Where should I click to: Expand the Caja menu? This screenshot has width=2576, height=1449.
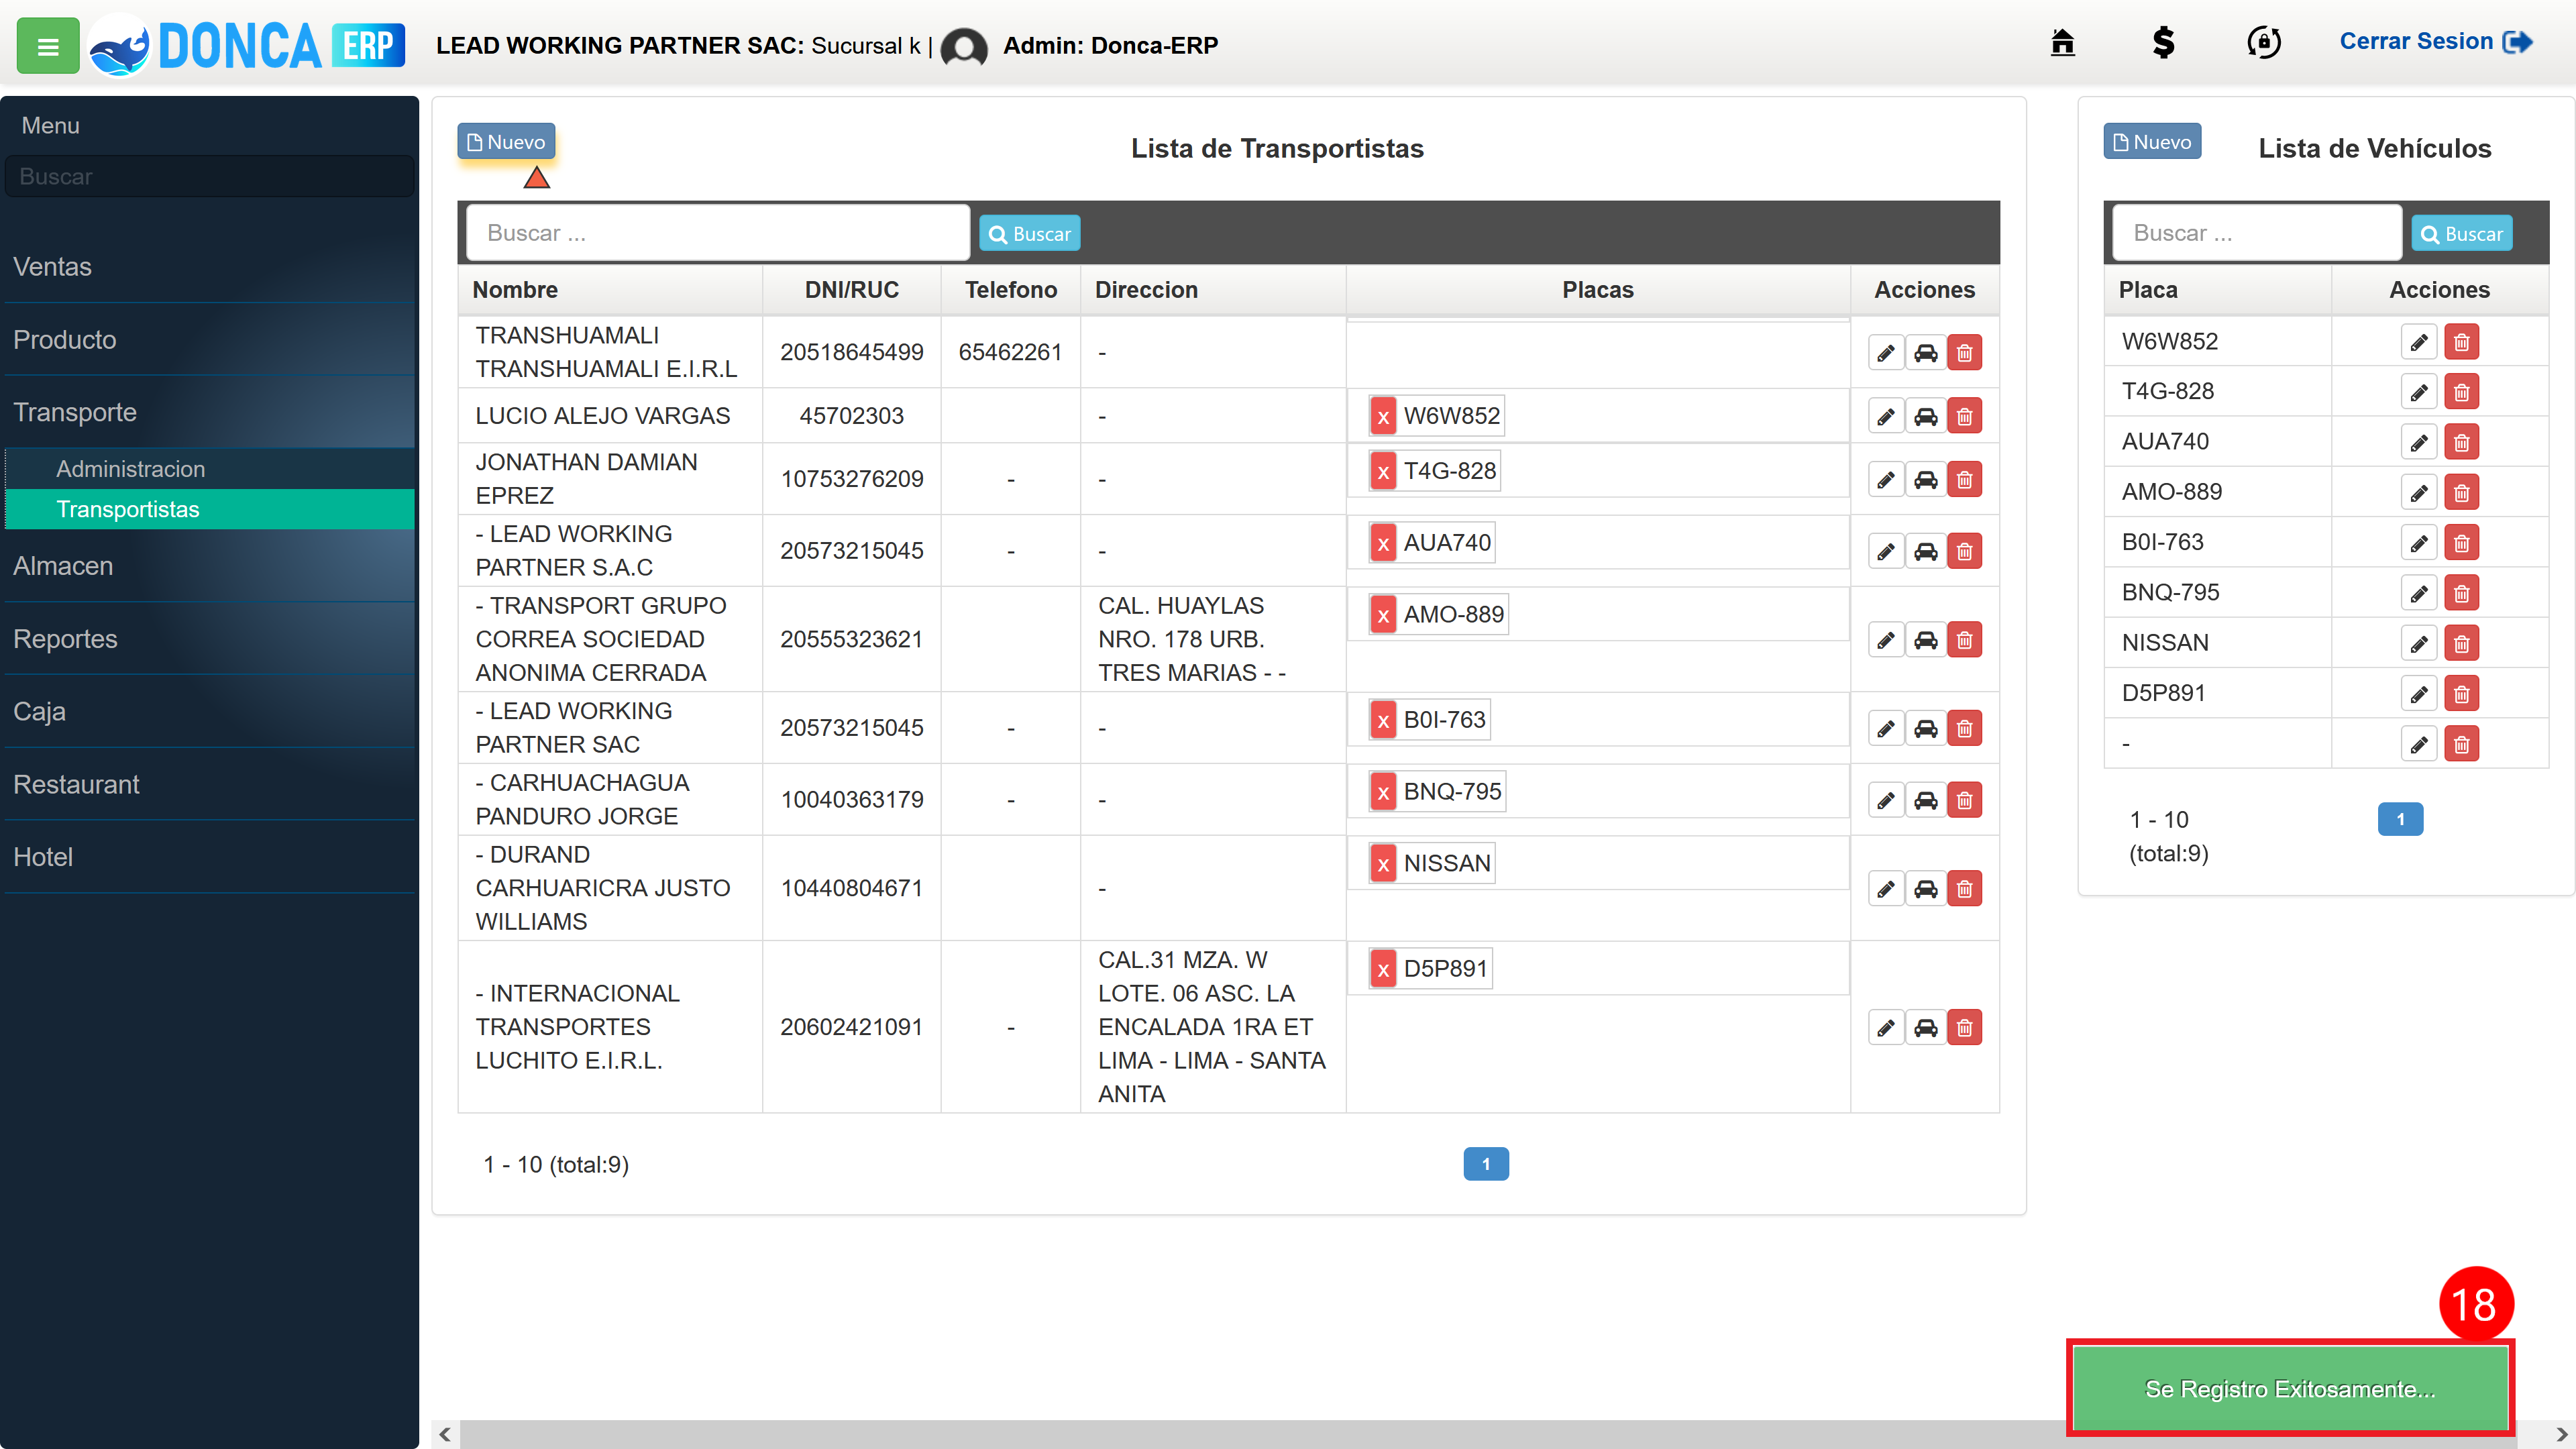tap(210, 711)
